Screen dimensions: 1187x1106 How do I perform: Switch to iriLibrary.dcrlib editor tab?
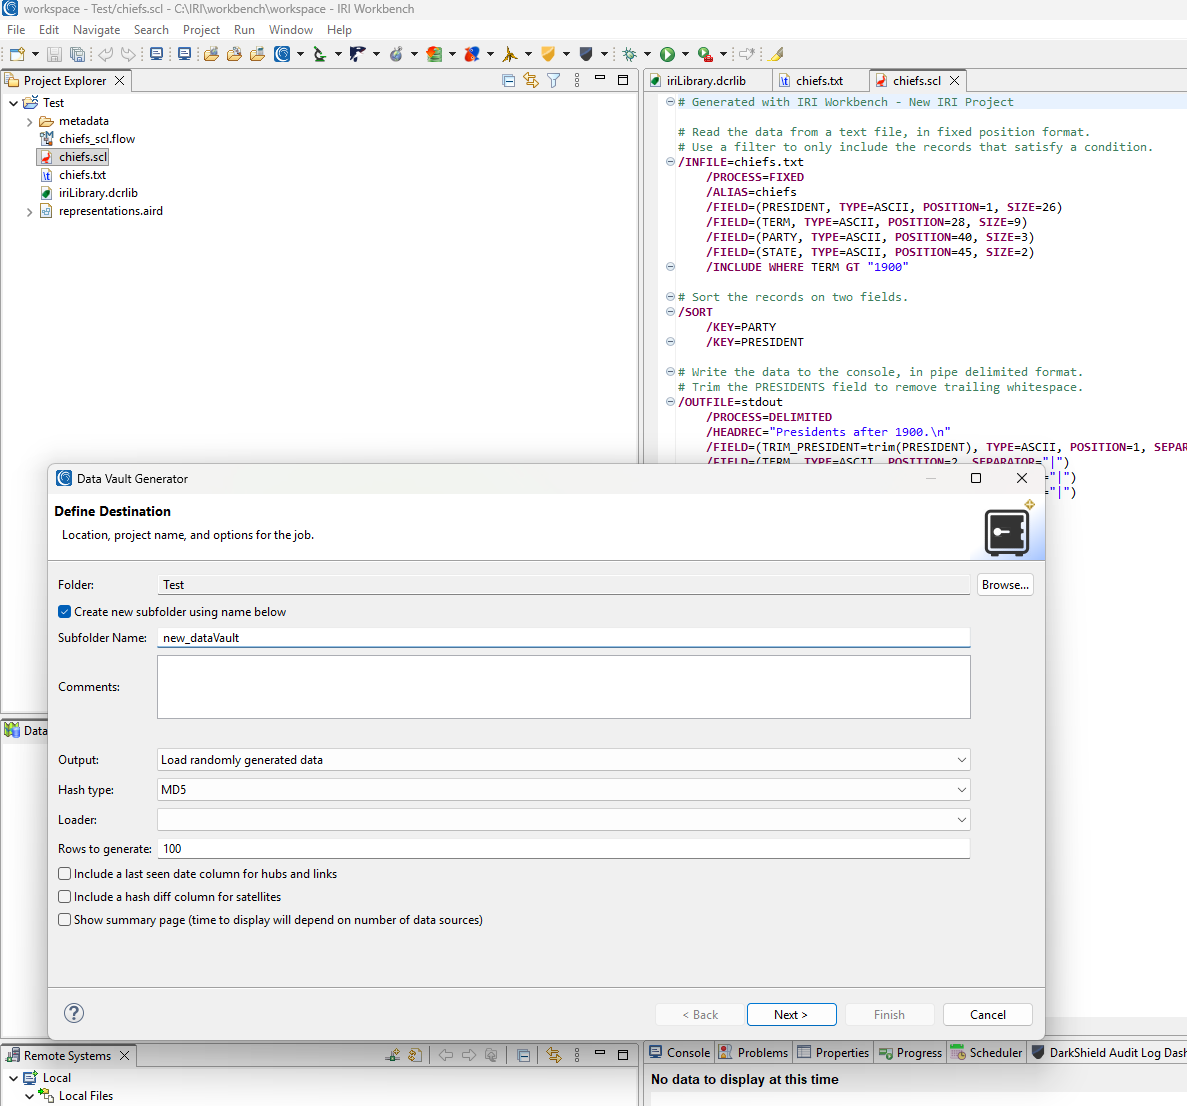click(706, 81)
